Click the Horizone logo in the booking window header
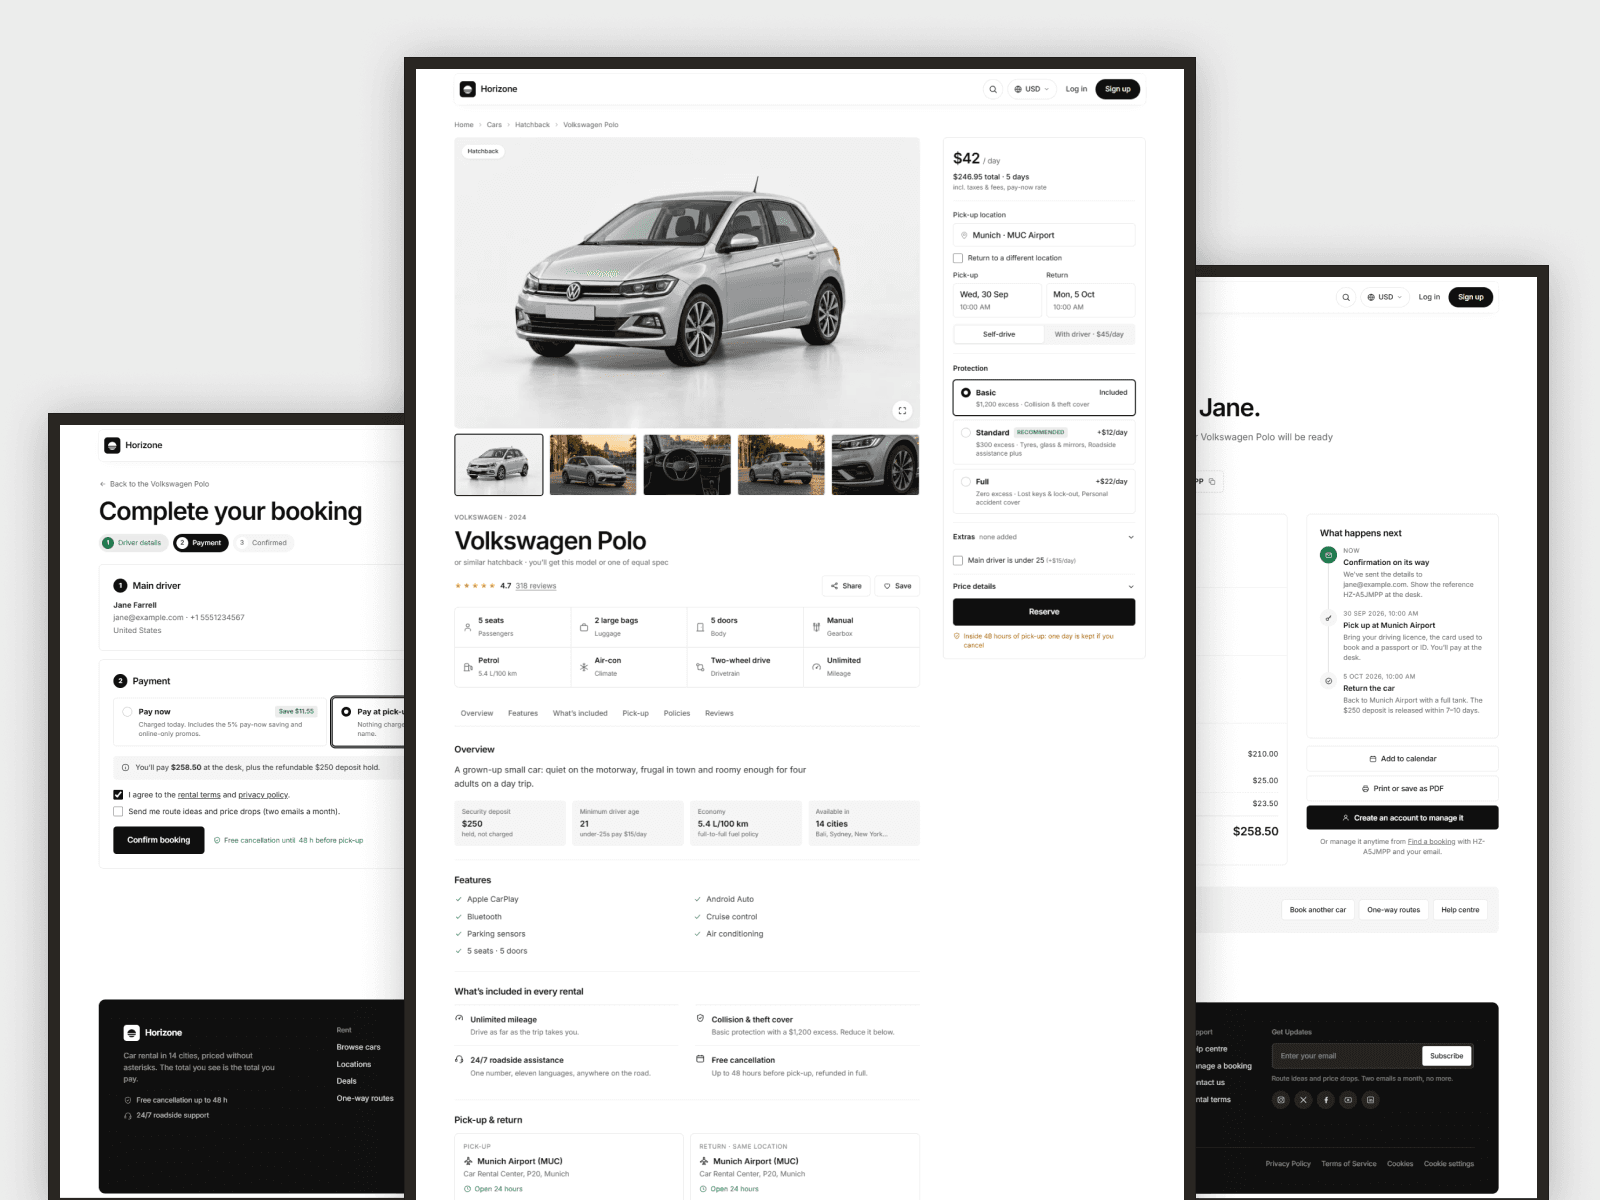This screenshot has height=1200, width=1600. point(133,445)
